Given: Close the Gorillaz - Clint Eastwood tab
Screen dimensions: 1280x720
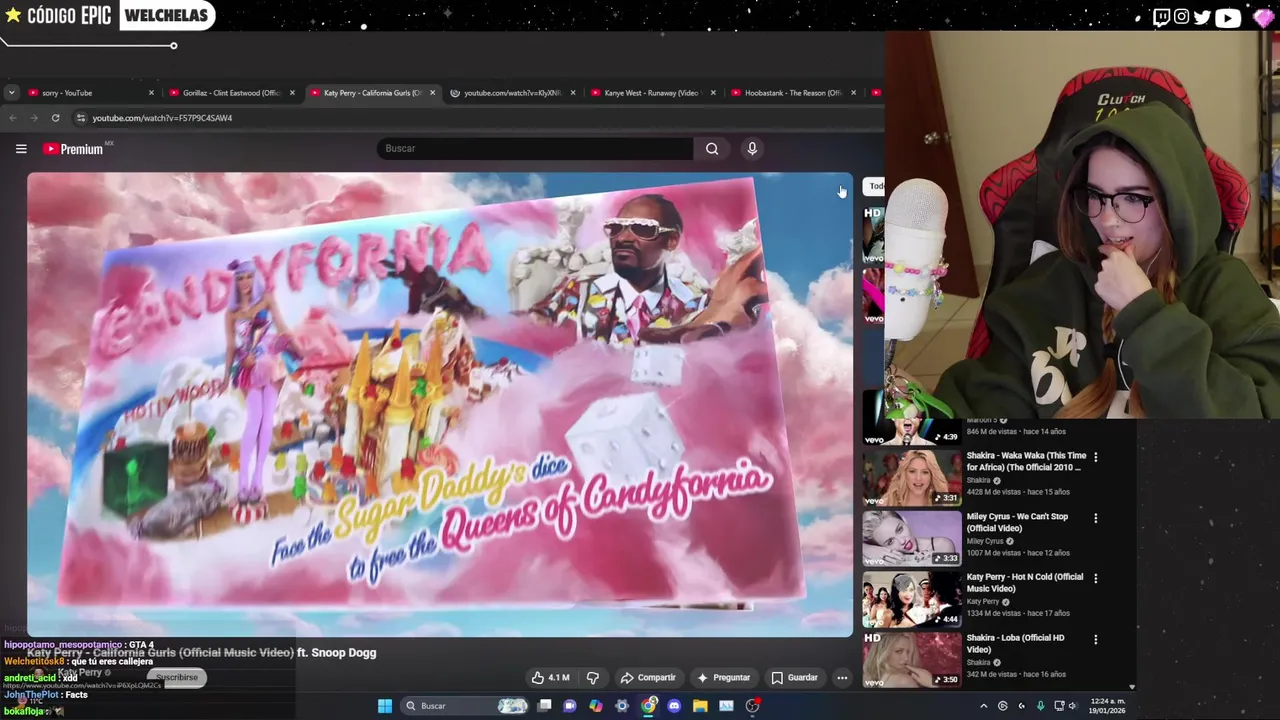Looking at the screenshot, I should point(292,93).
